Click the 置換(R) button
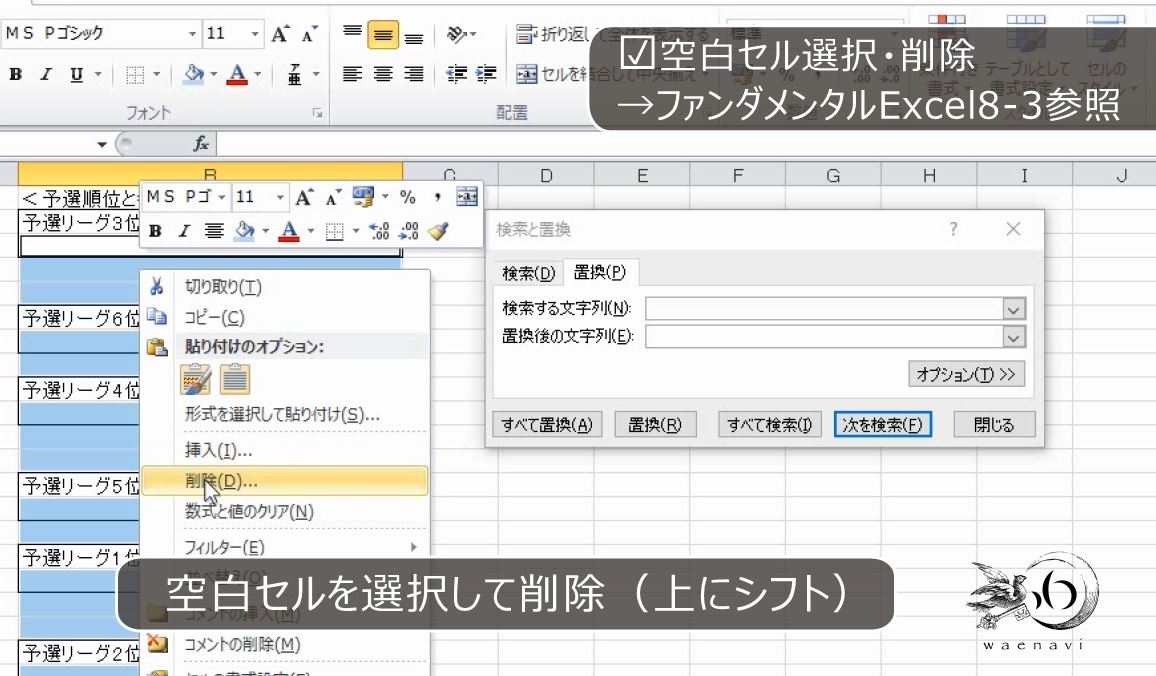Viewport: 1156px width, 676px height. [x=655, y=425]
